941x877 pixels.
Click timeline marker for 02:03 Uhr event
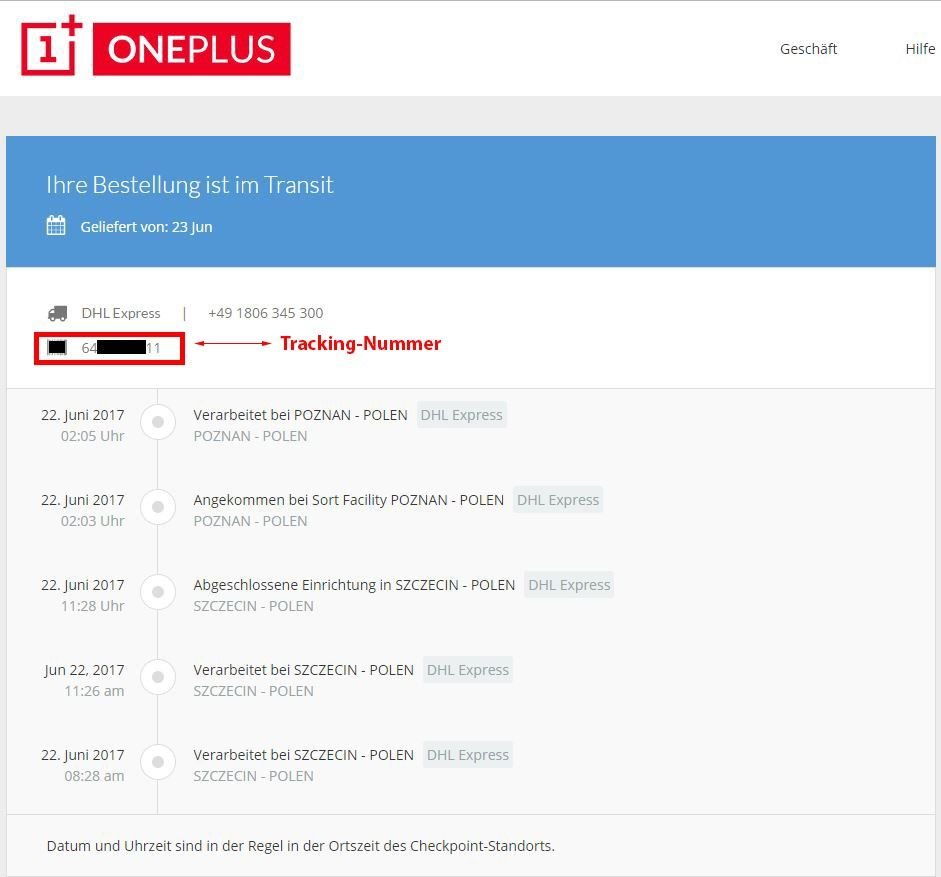coord(158,507)
